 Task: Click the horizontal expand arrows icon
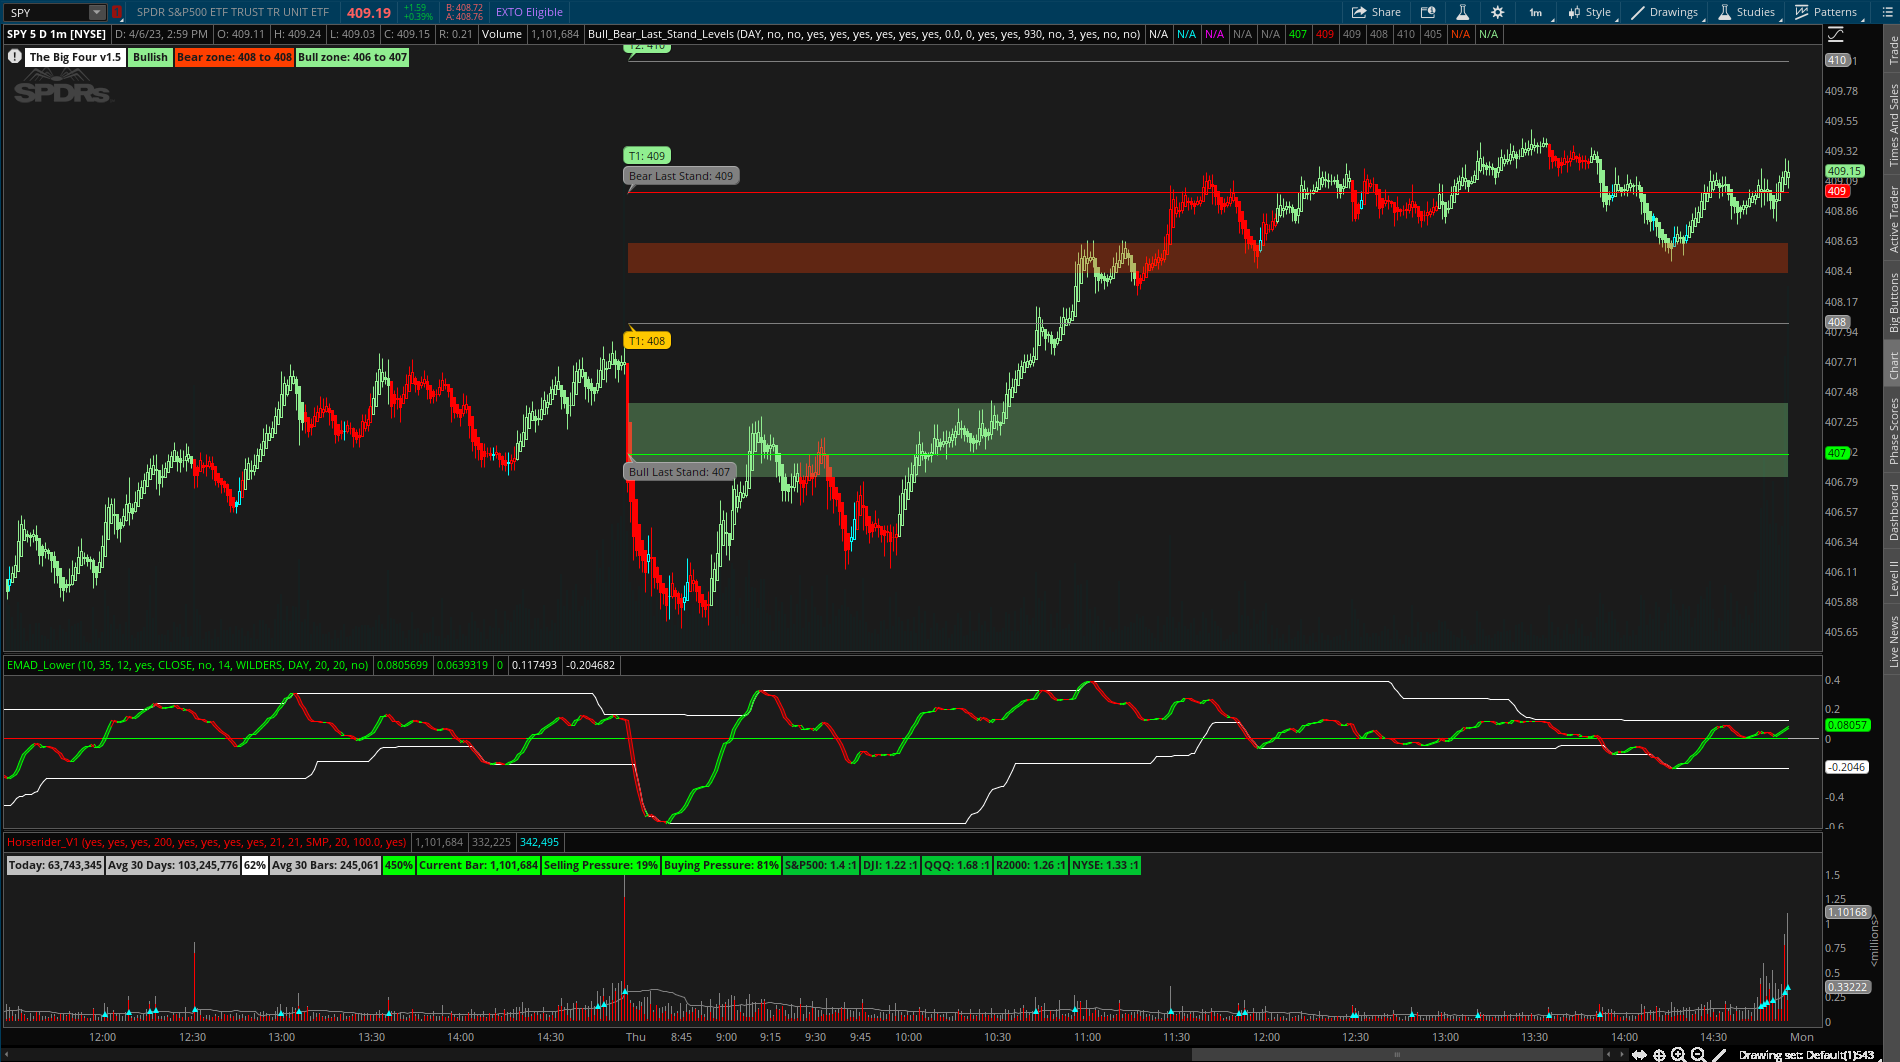coord(1639,1054)
